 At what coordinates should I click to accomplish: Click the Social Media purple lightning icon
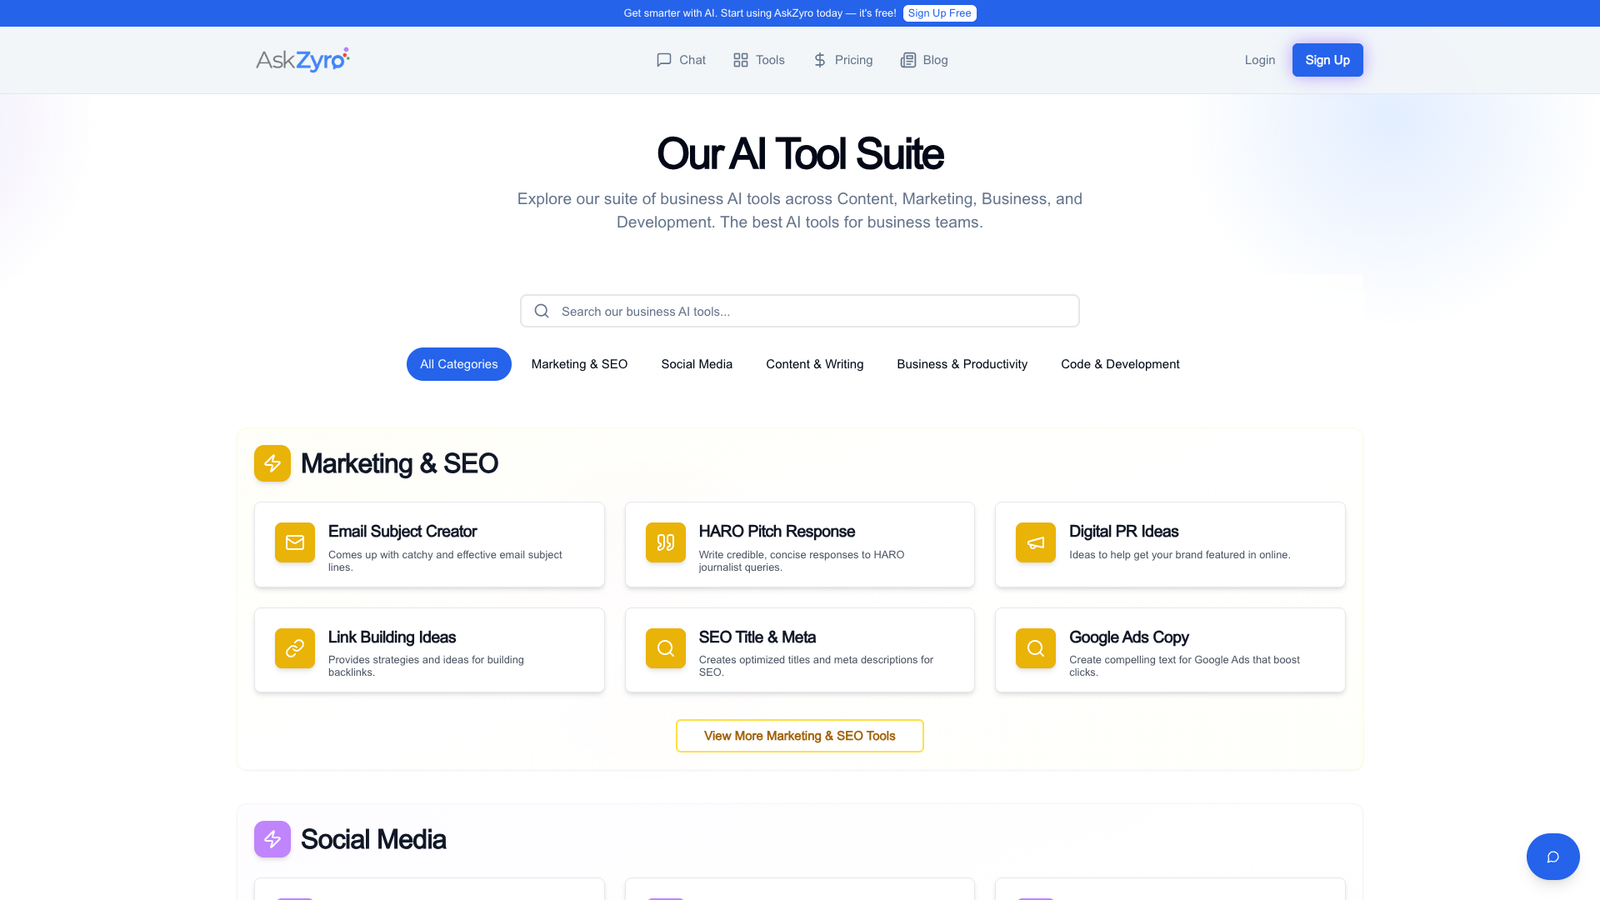pos(272,839)
